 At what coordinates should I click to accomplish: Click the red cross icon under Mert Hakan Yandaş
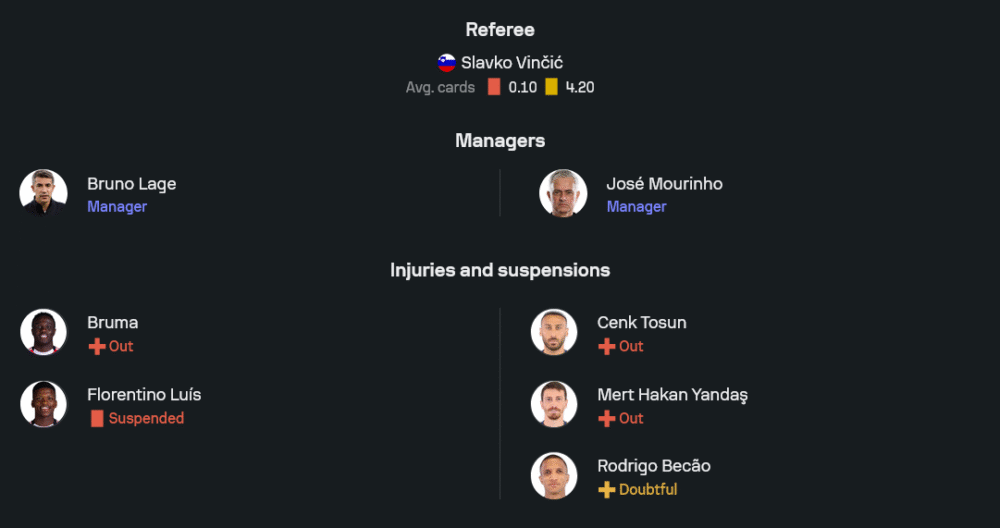coord(607,419)
